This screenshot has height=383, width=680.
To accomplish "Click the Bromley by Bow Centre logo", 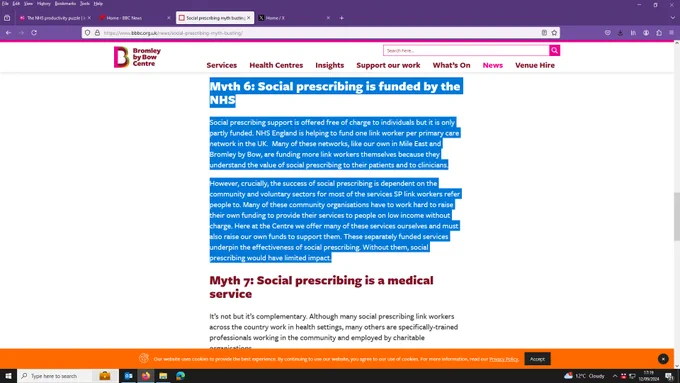I will tap(137, 57).
